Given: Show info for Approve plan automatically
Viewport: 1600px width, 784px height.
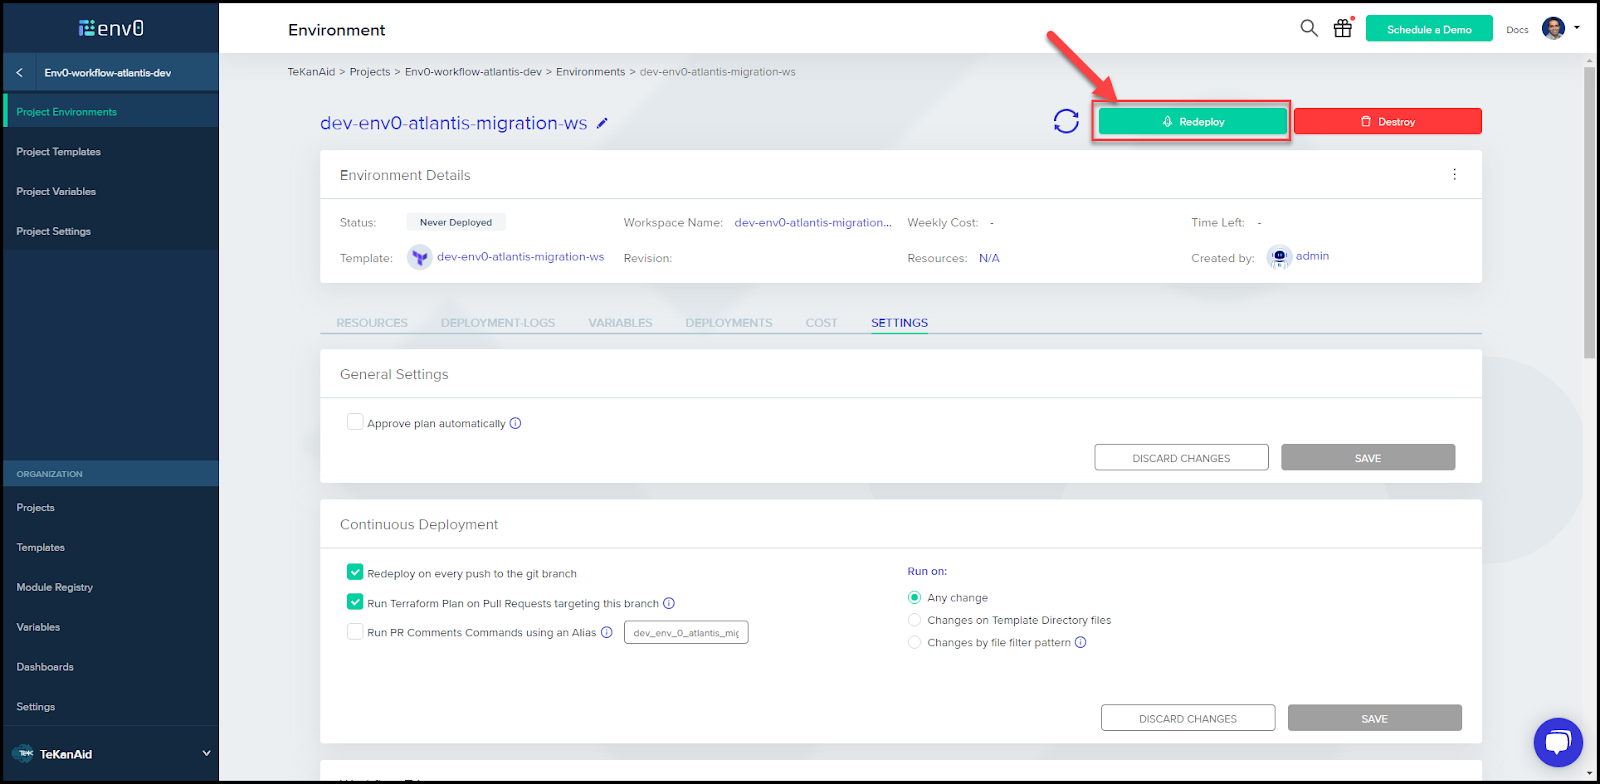Looking at the screenshot, I should click(x=516, y=423).
